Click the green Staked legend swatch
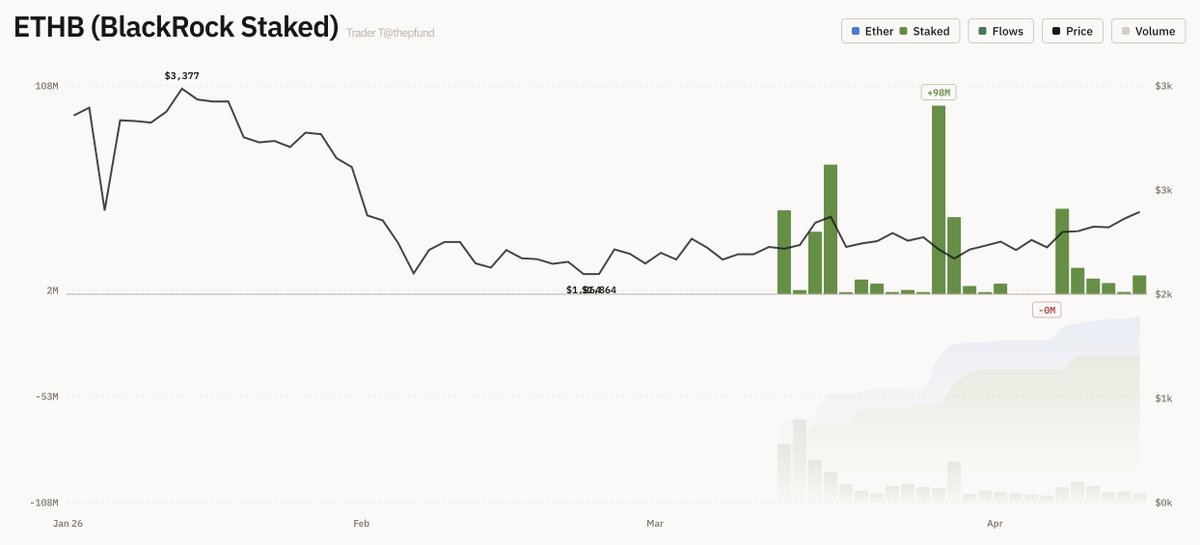This screenshot has width=1200, height=545. (x=905, y=31)
